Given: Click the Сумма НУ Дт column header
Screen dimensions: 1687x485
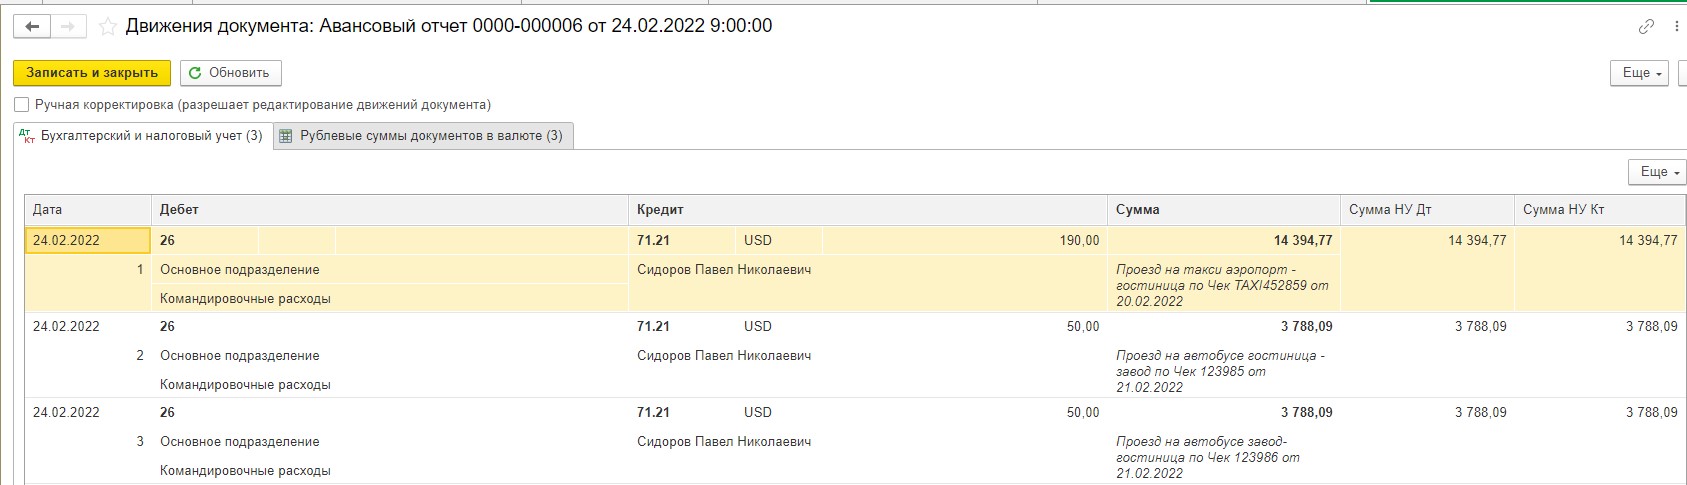Looking at the screenshot, I should point(1426,210).
